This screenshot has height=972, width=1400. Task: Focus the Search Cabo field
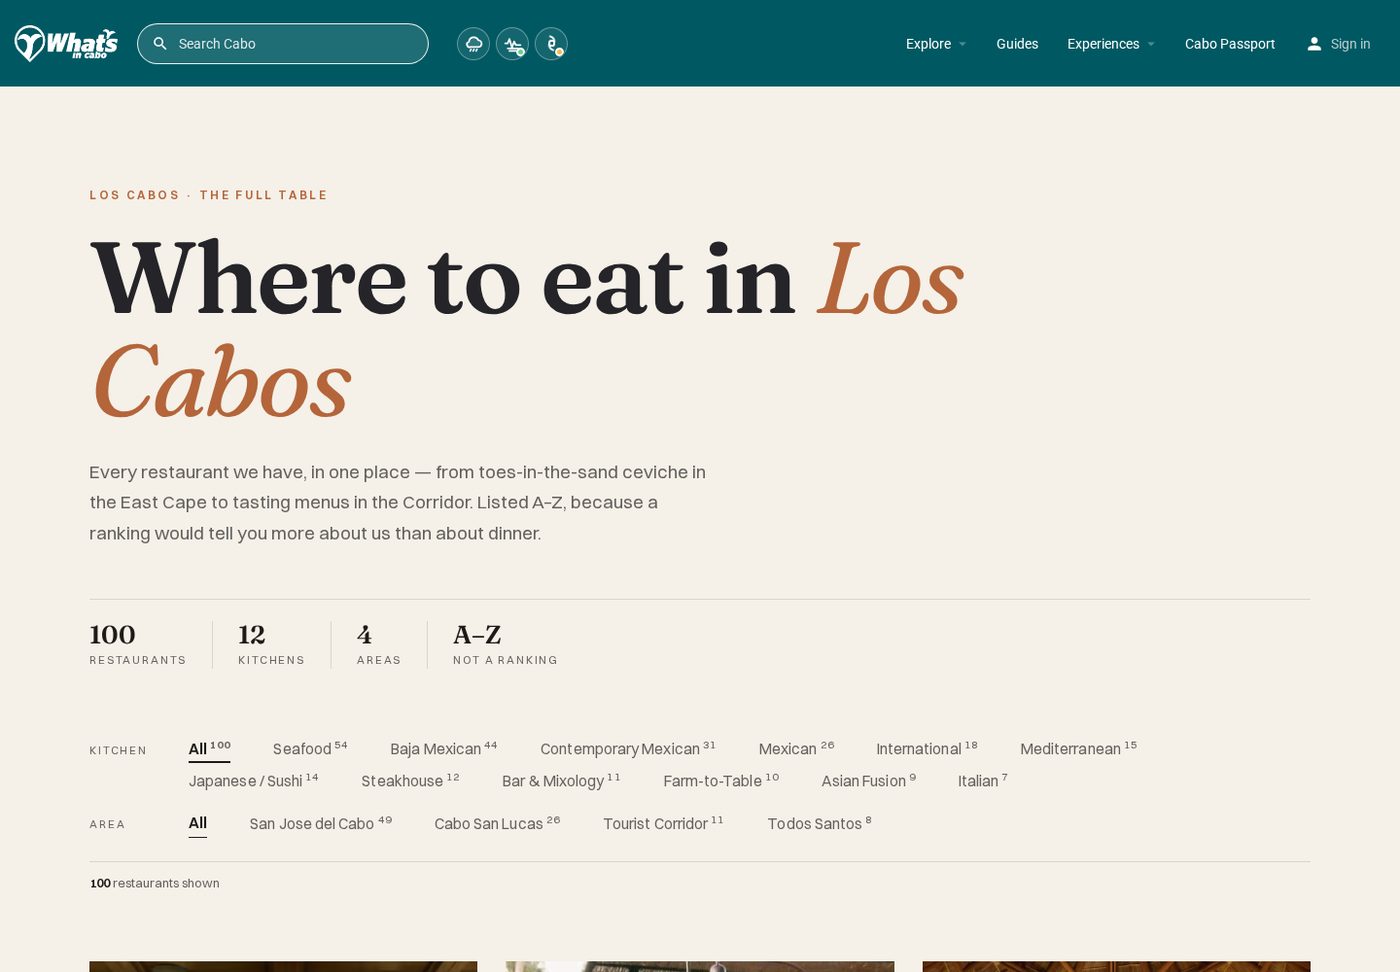[x=283, y=44]
